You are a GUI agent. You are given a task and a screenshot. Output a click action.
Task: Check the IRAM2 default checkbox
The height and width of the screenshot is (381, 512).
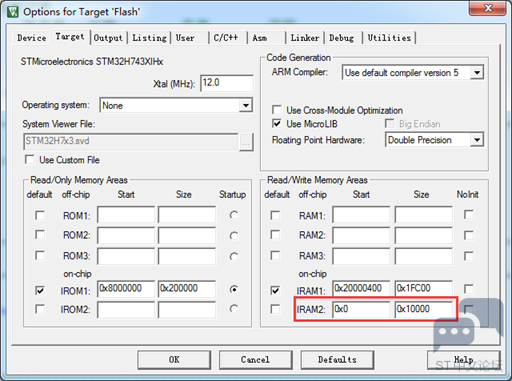(x=275, y=309)
